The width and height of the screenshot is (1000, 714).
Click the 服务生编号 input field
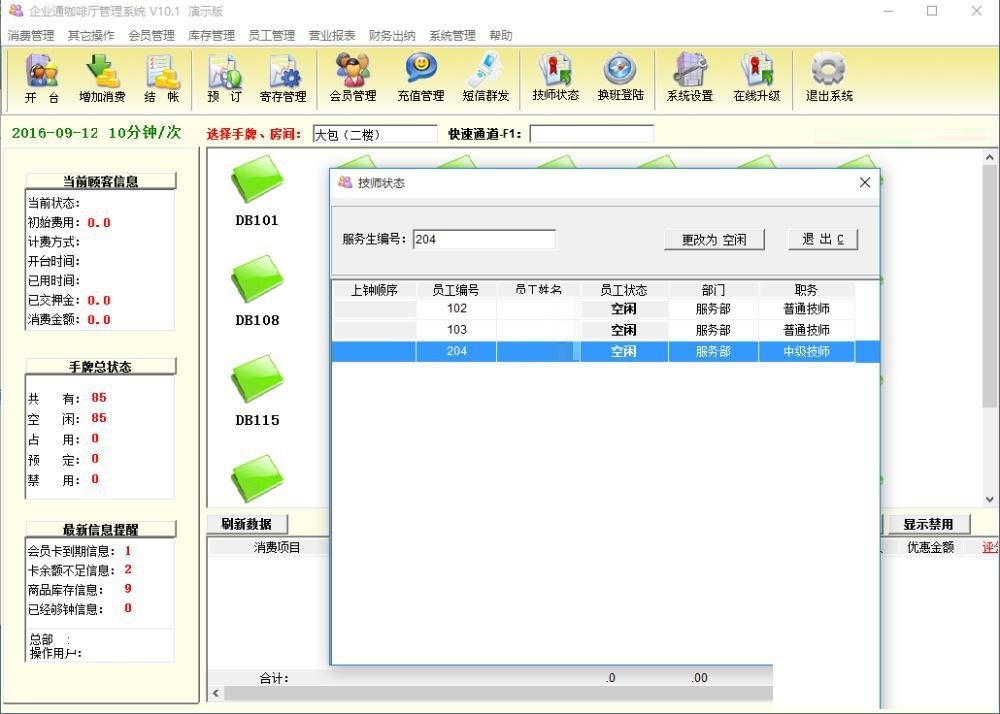coord(484,239)
